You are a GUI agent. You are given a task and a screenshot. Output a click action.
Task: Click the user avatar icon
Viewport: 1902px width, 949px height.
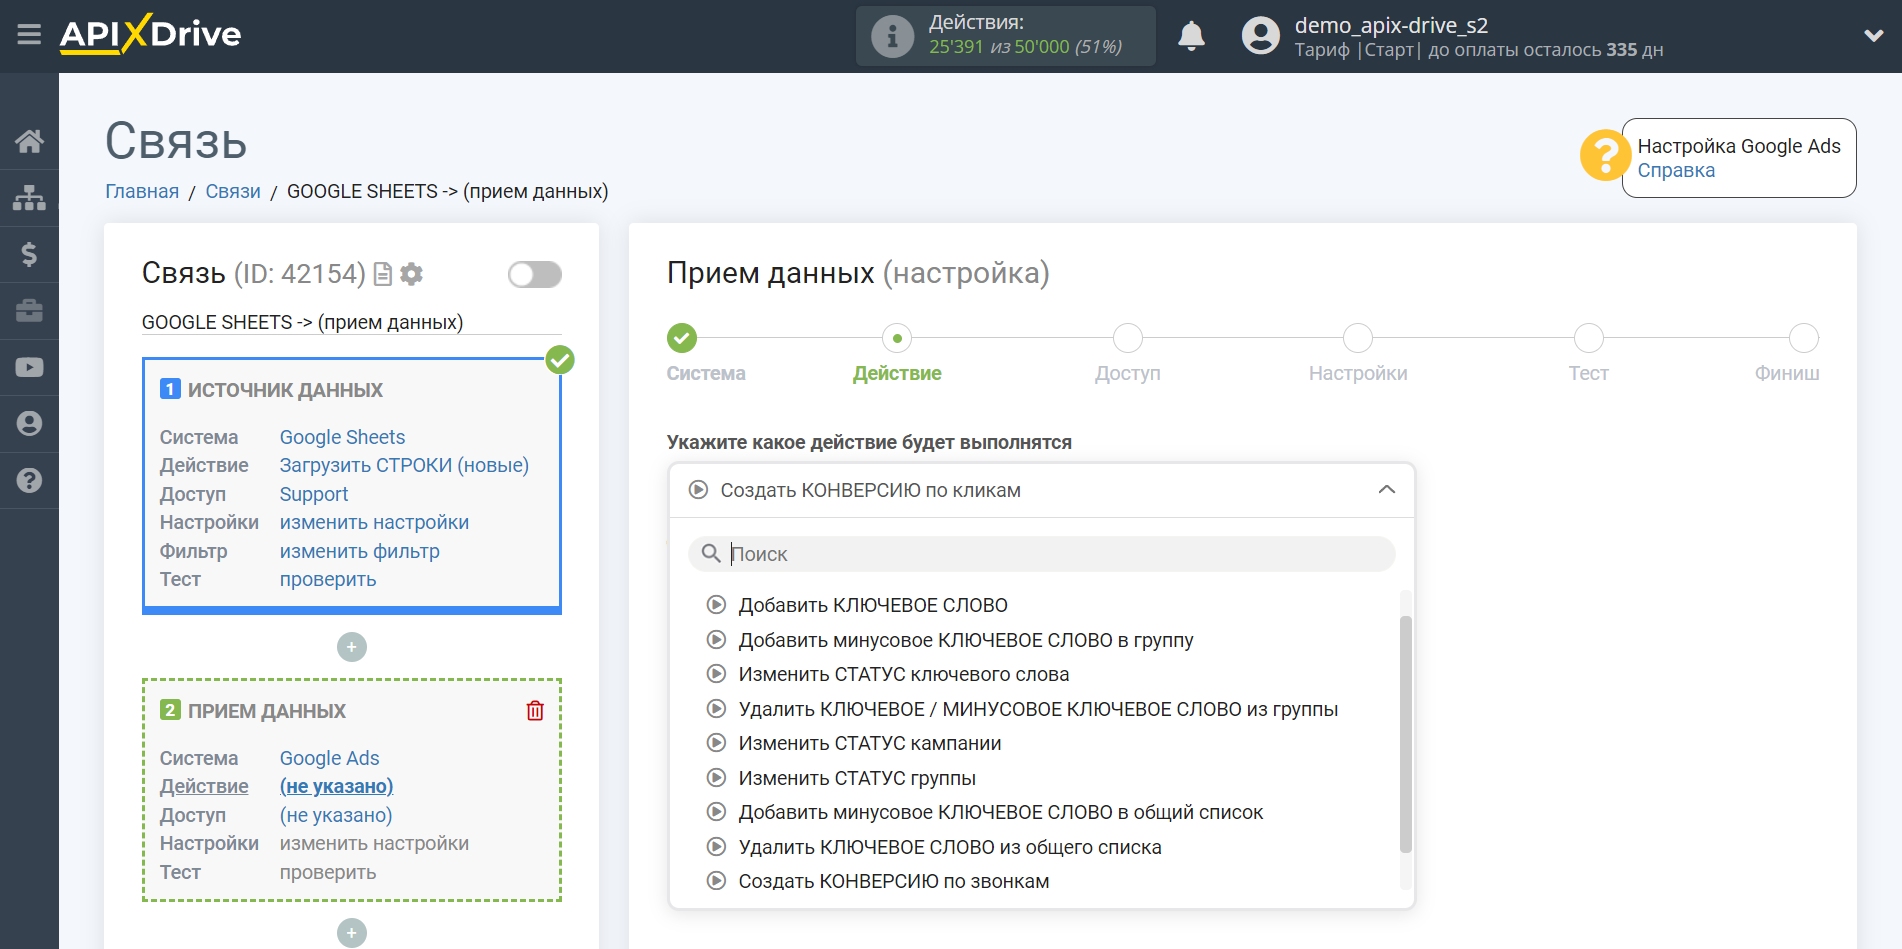pos(1260,36)
